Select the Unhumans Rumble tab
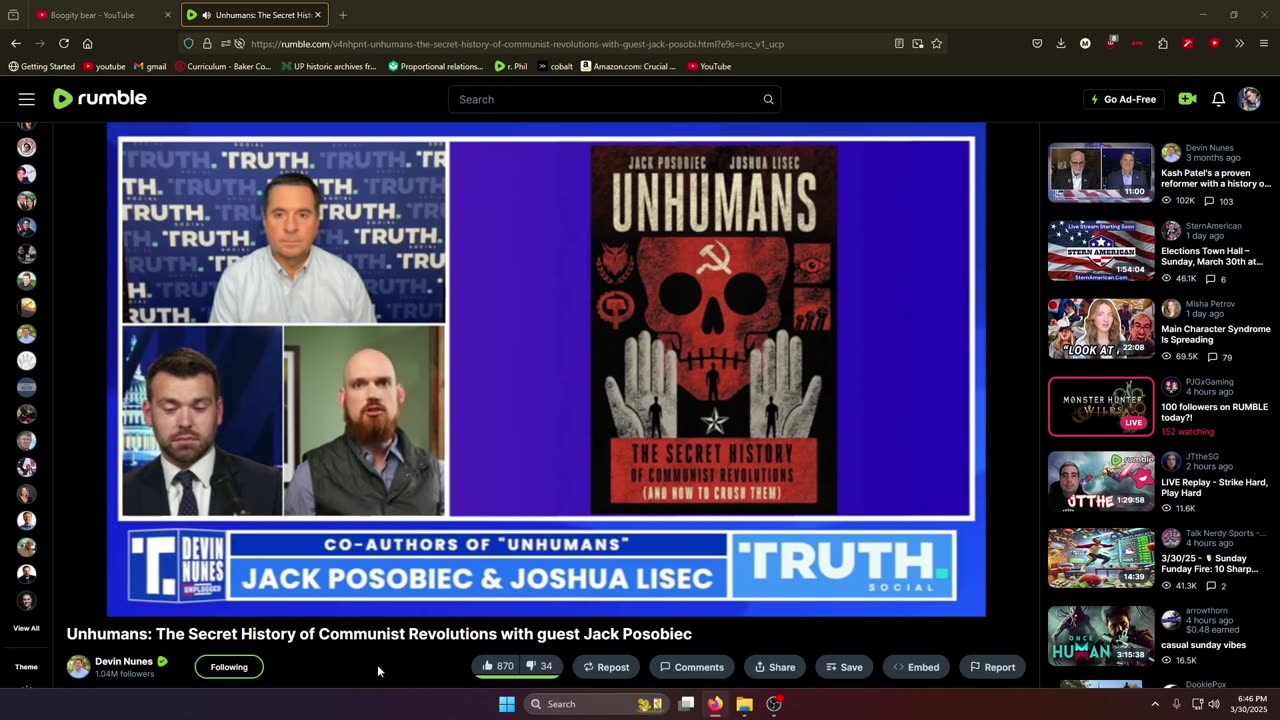 (x=255, y=15)
